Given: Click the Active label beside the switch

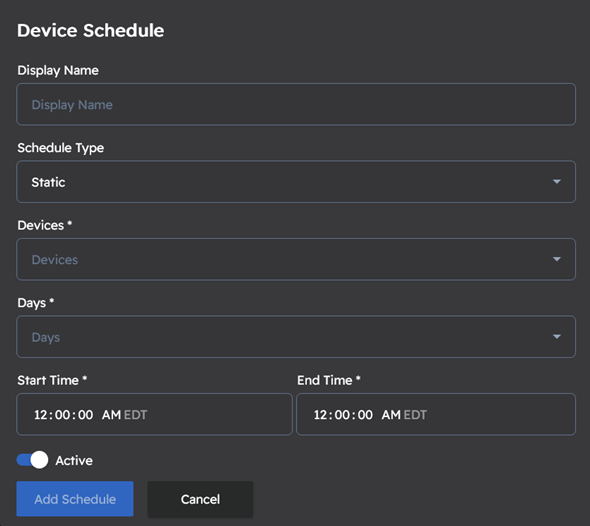Looking at the screenshot, I should (74, 461).
